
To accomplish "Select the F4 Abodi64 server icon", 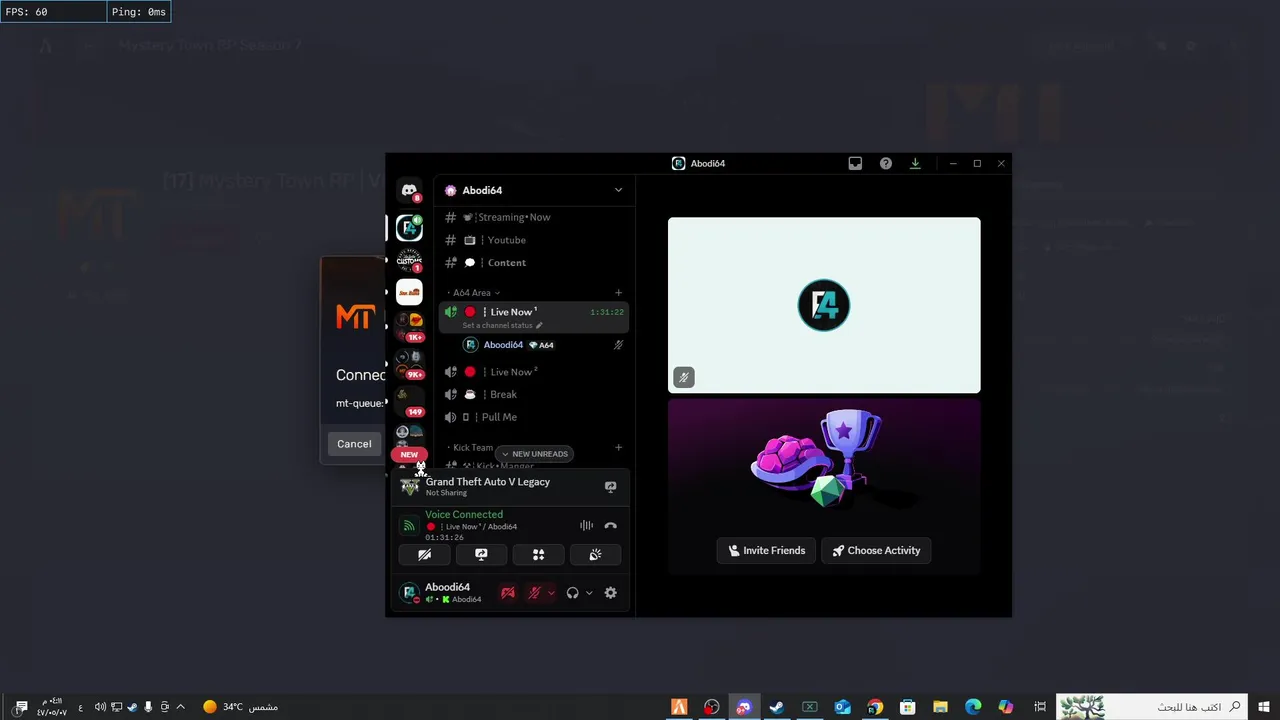I will 409,228.
